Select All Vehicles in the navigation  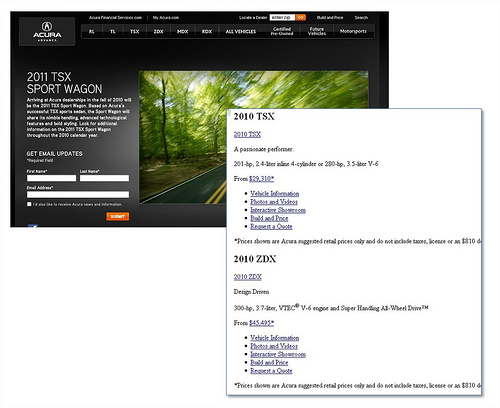click(x=241, y=31)
